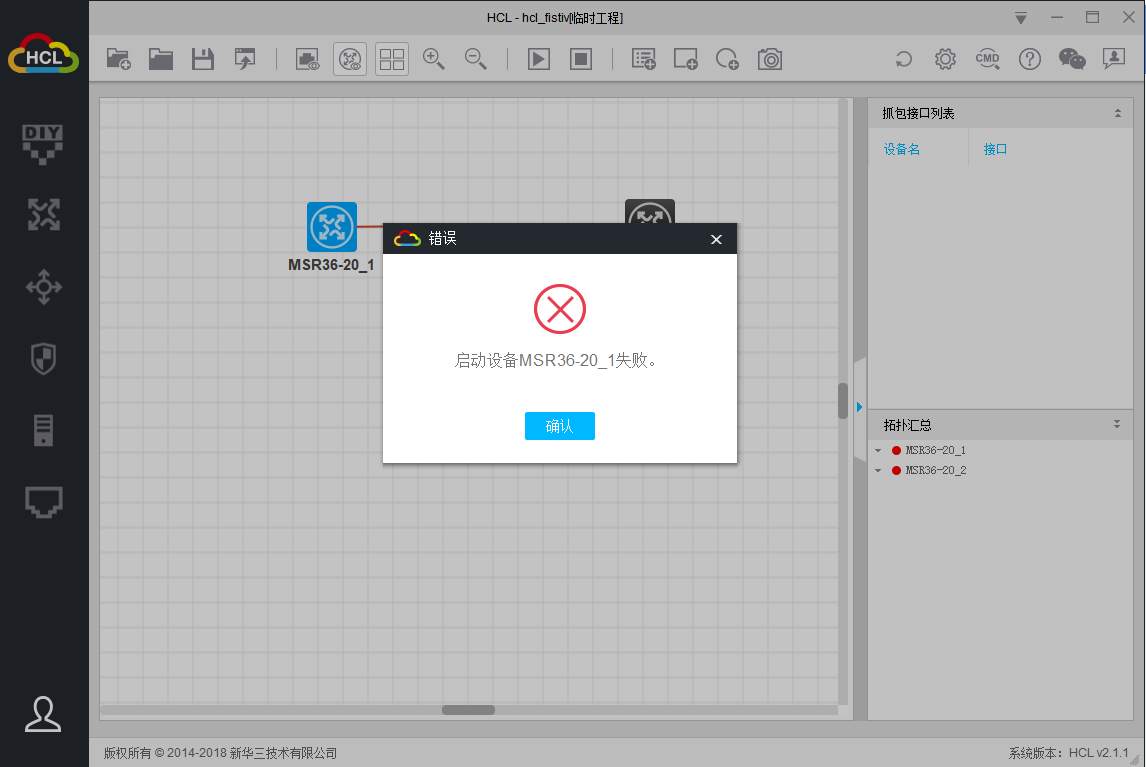Expand MSR36-20_2 in topology summary
The width and height of the screenshot is (1146, 767).
click(x=877, y=470)
